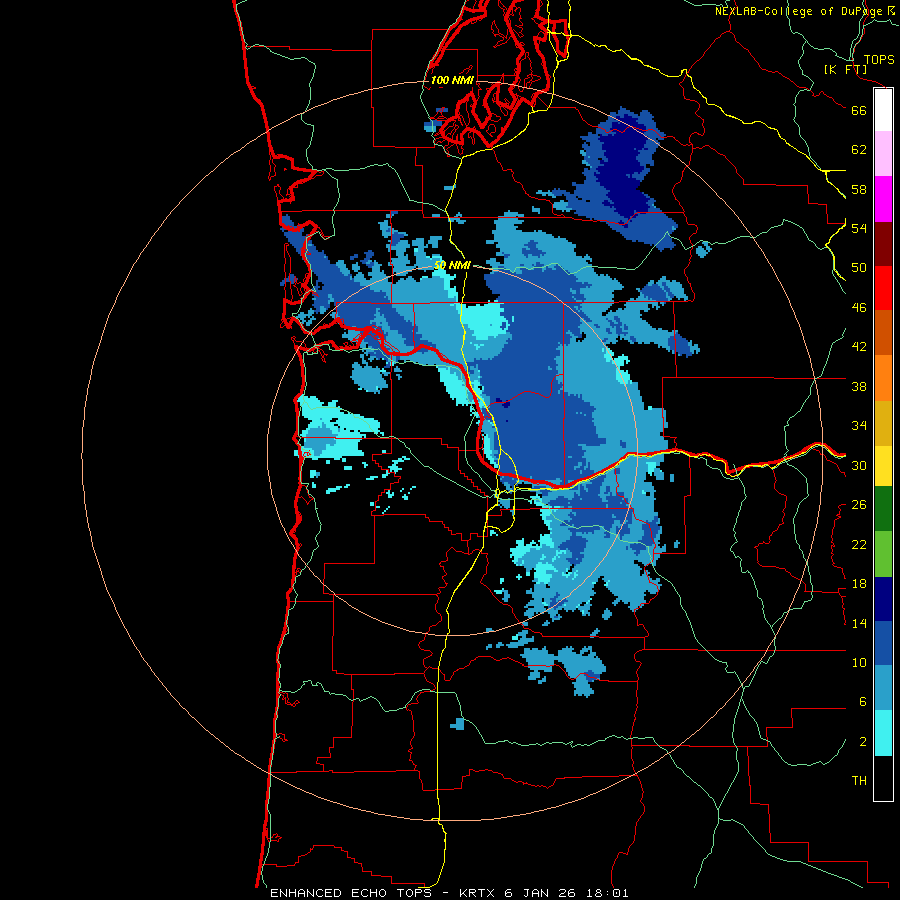900x900 pixels.
Task: Click the '42' legend value label
Action: pyautogui.click(x=859, y=347)
